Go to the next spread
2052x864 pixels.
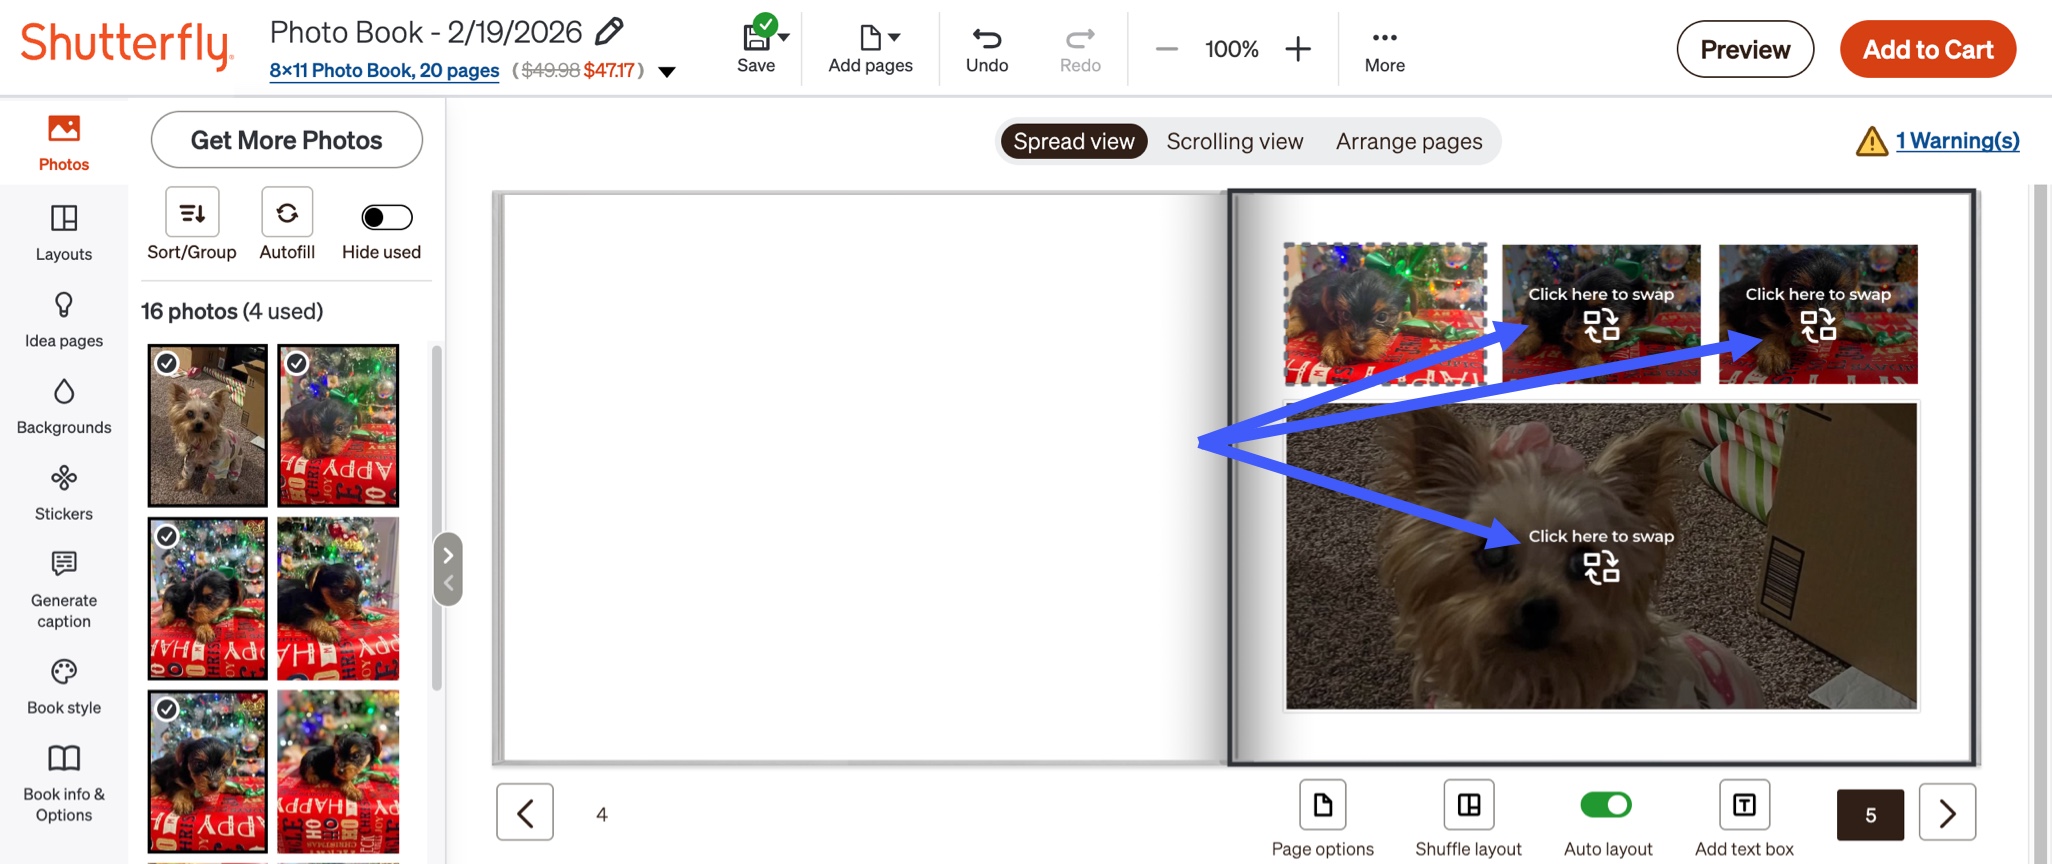(1947, 812)
